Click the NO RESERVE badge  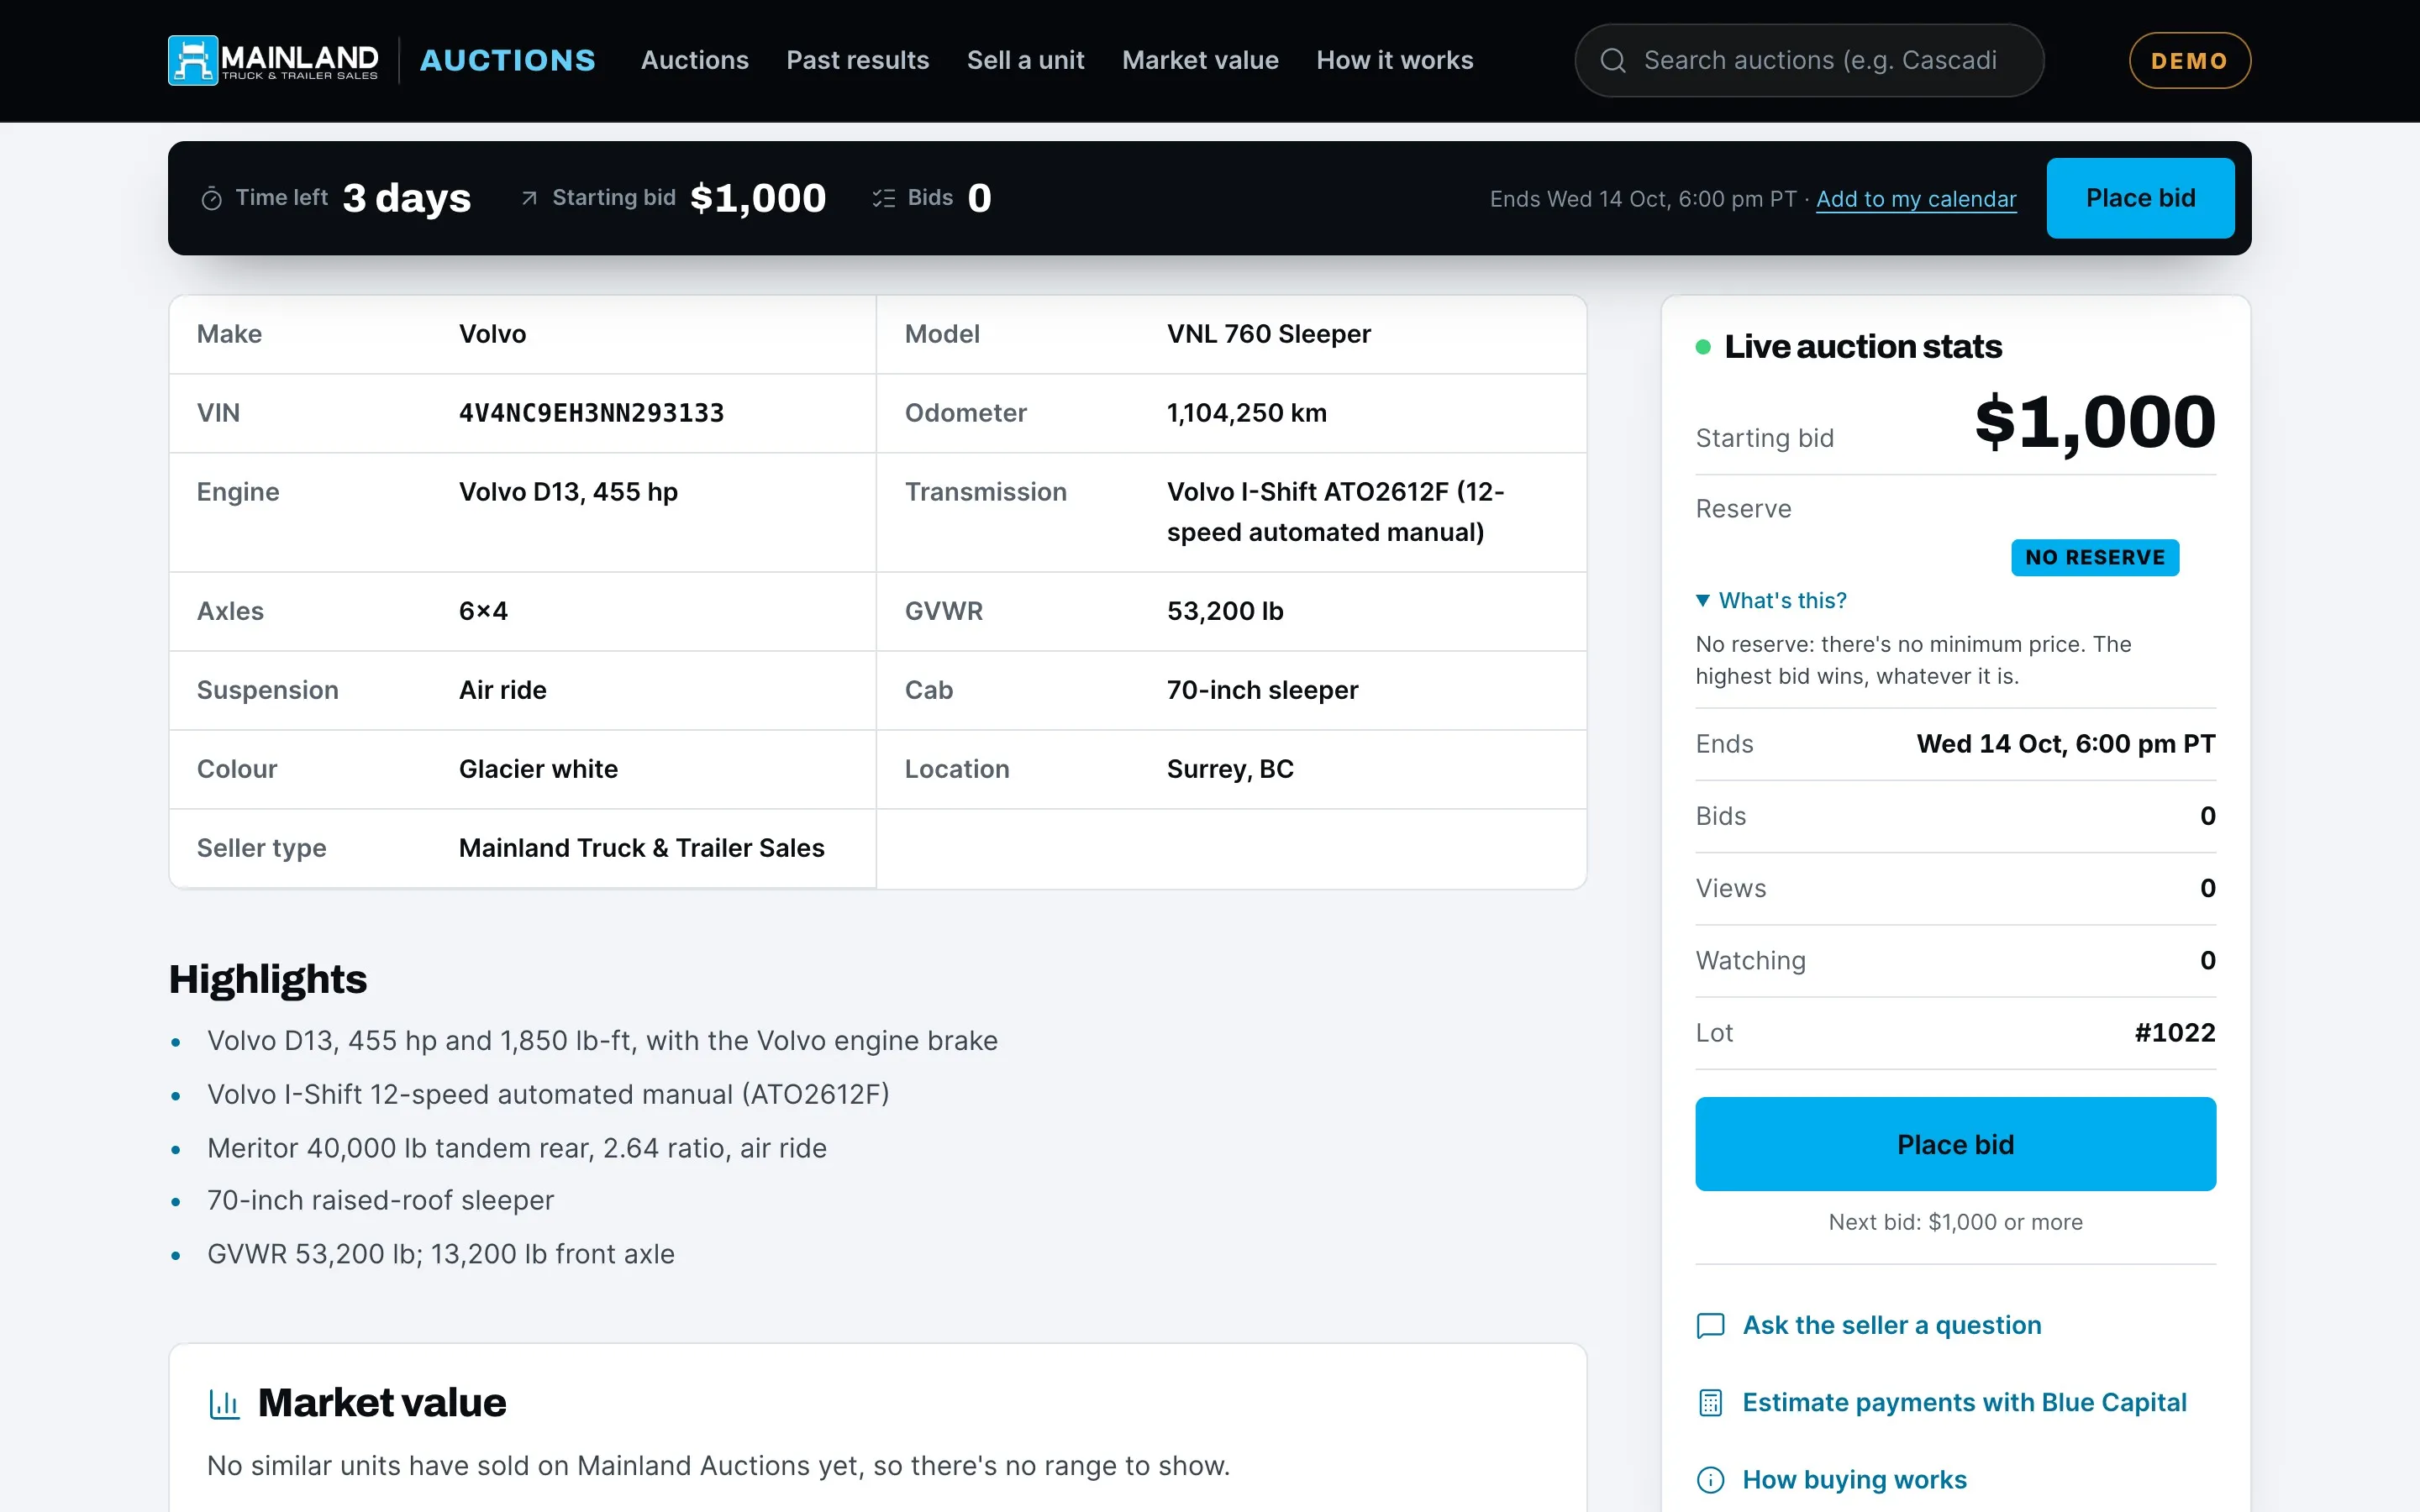2095,557
